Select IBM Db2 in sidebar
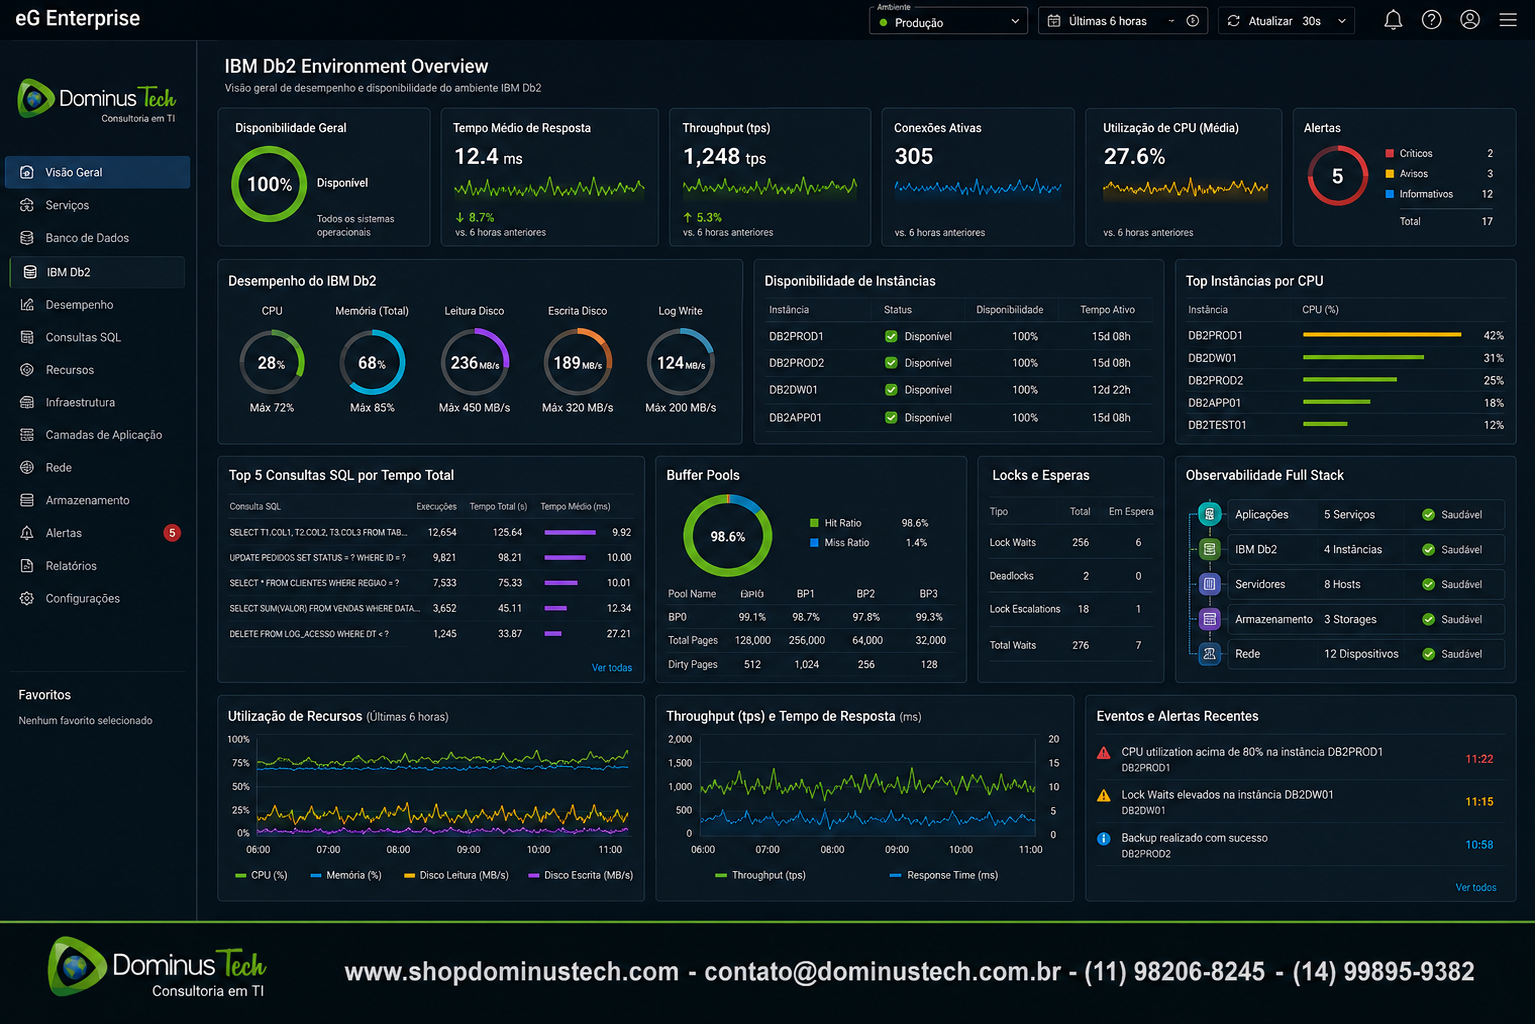 click(x=97, y=272)
